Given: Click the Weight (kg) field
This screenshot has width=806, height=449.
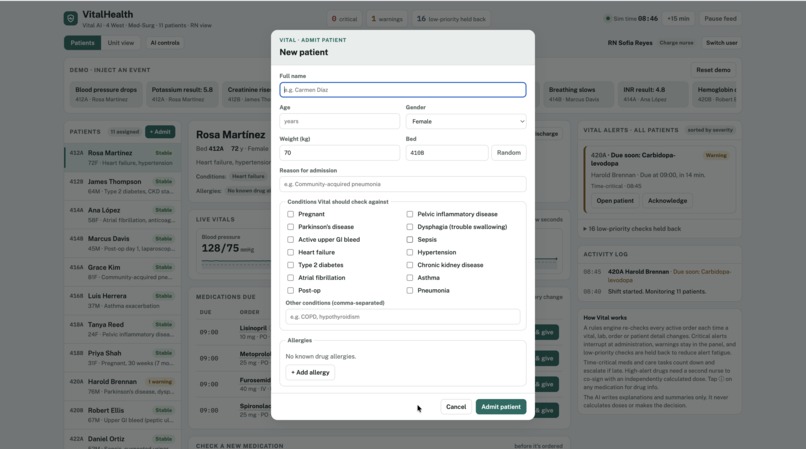Looking at the screenshot, I should click(339, 153).
